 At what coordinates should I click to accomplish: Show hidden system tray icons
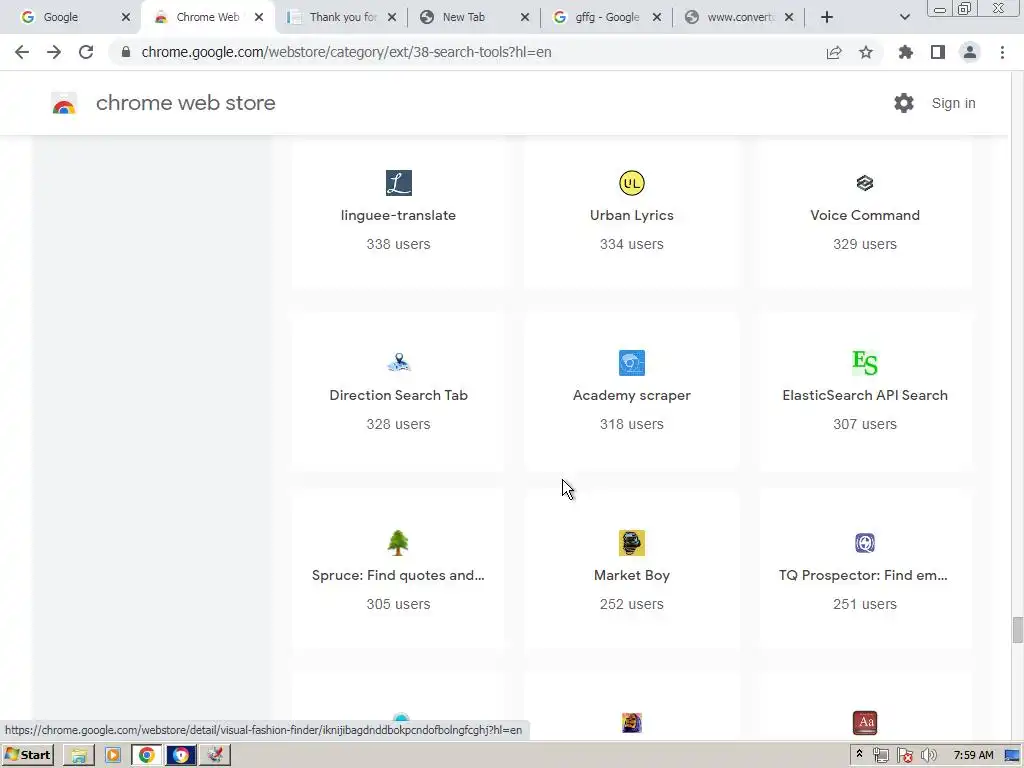point(859,754)
